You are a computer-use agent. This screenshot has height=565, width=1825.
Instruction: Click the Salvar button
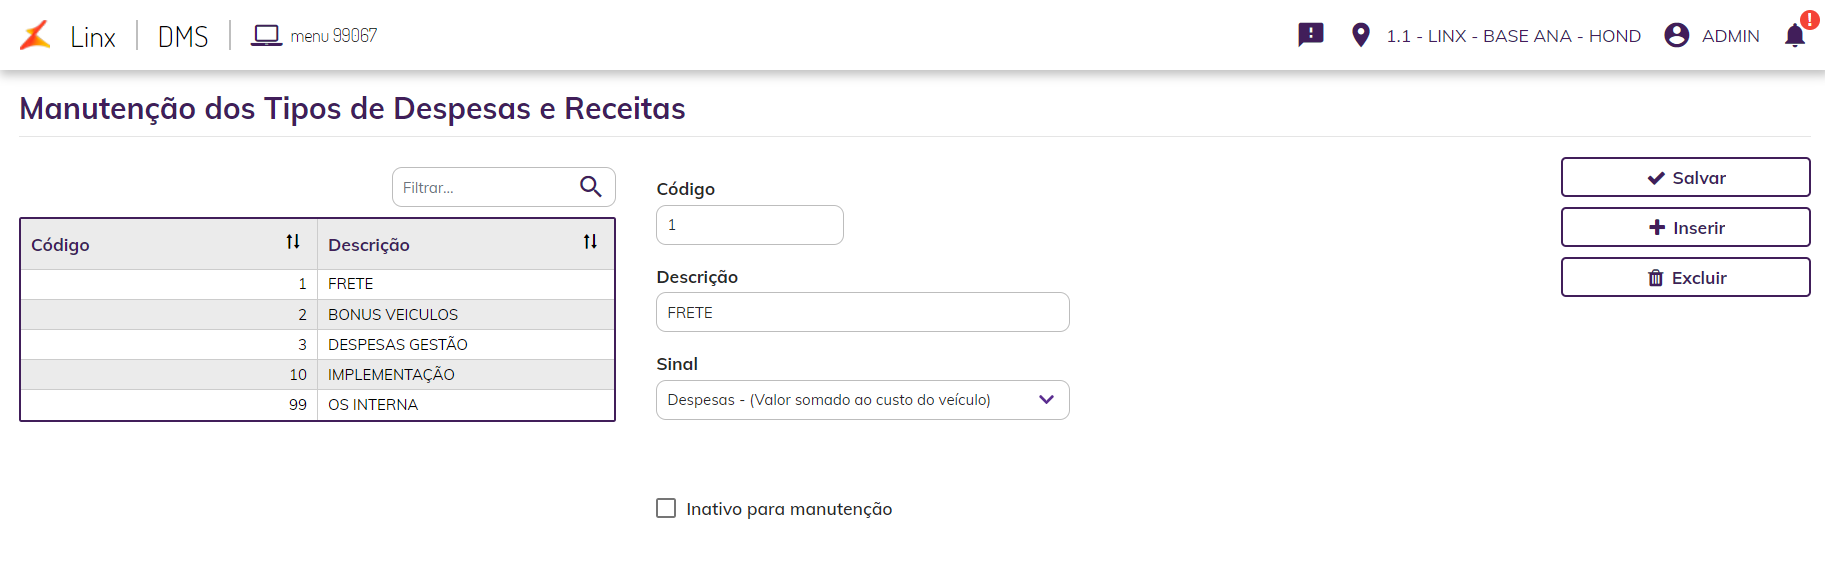click(x=1685, y=177)
